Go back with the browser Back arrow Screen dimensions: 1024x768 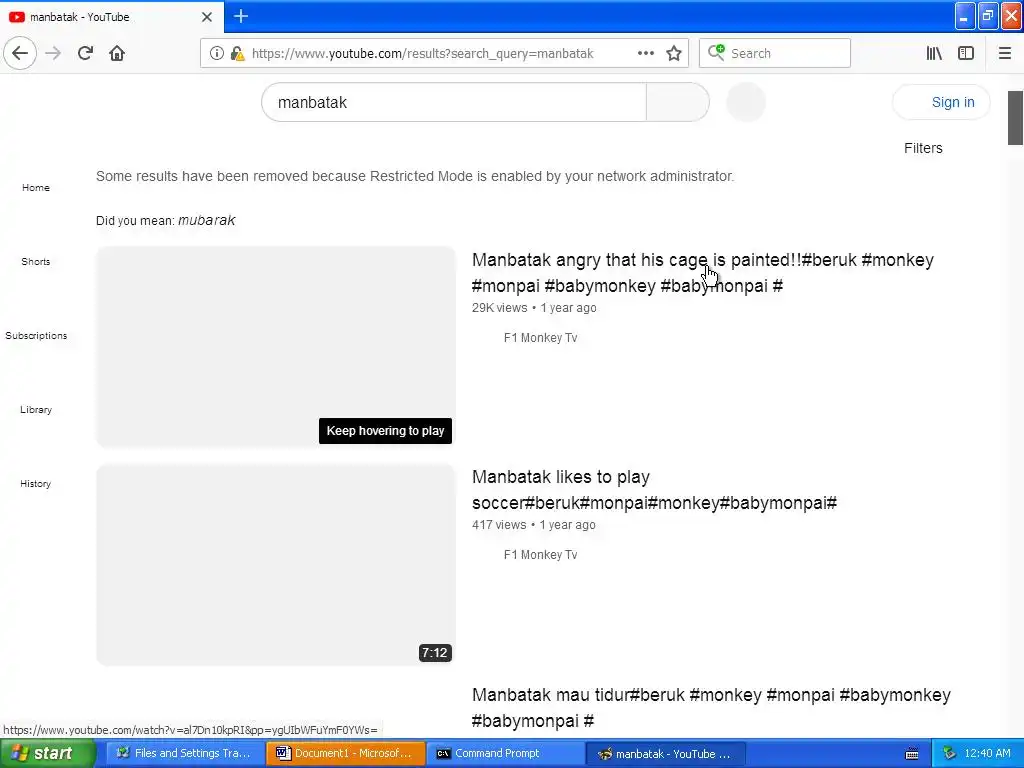pyautogui.click(x=20, y=53)
